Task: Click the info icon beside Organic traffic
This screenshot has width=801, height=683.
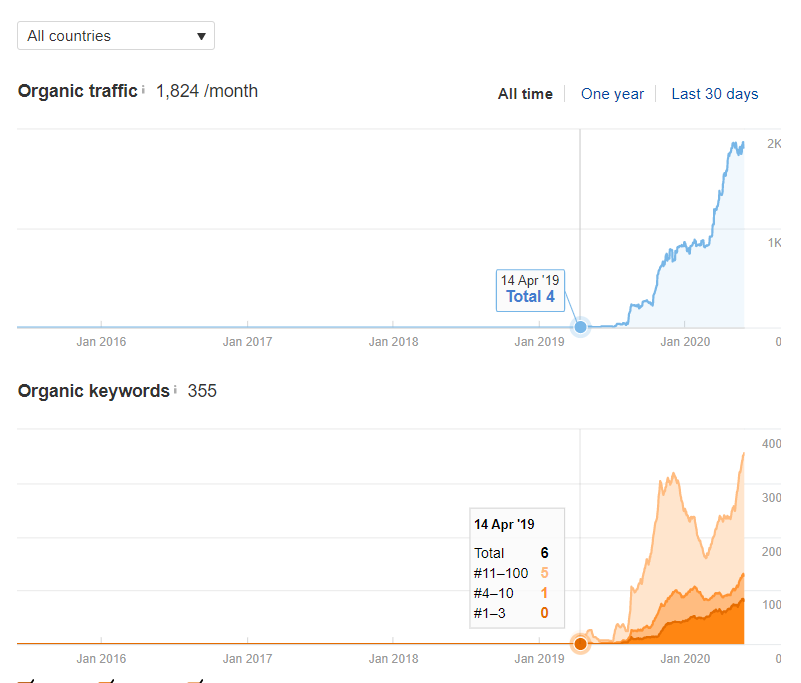Action: [x=143, y=91]
